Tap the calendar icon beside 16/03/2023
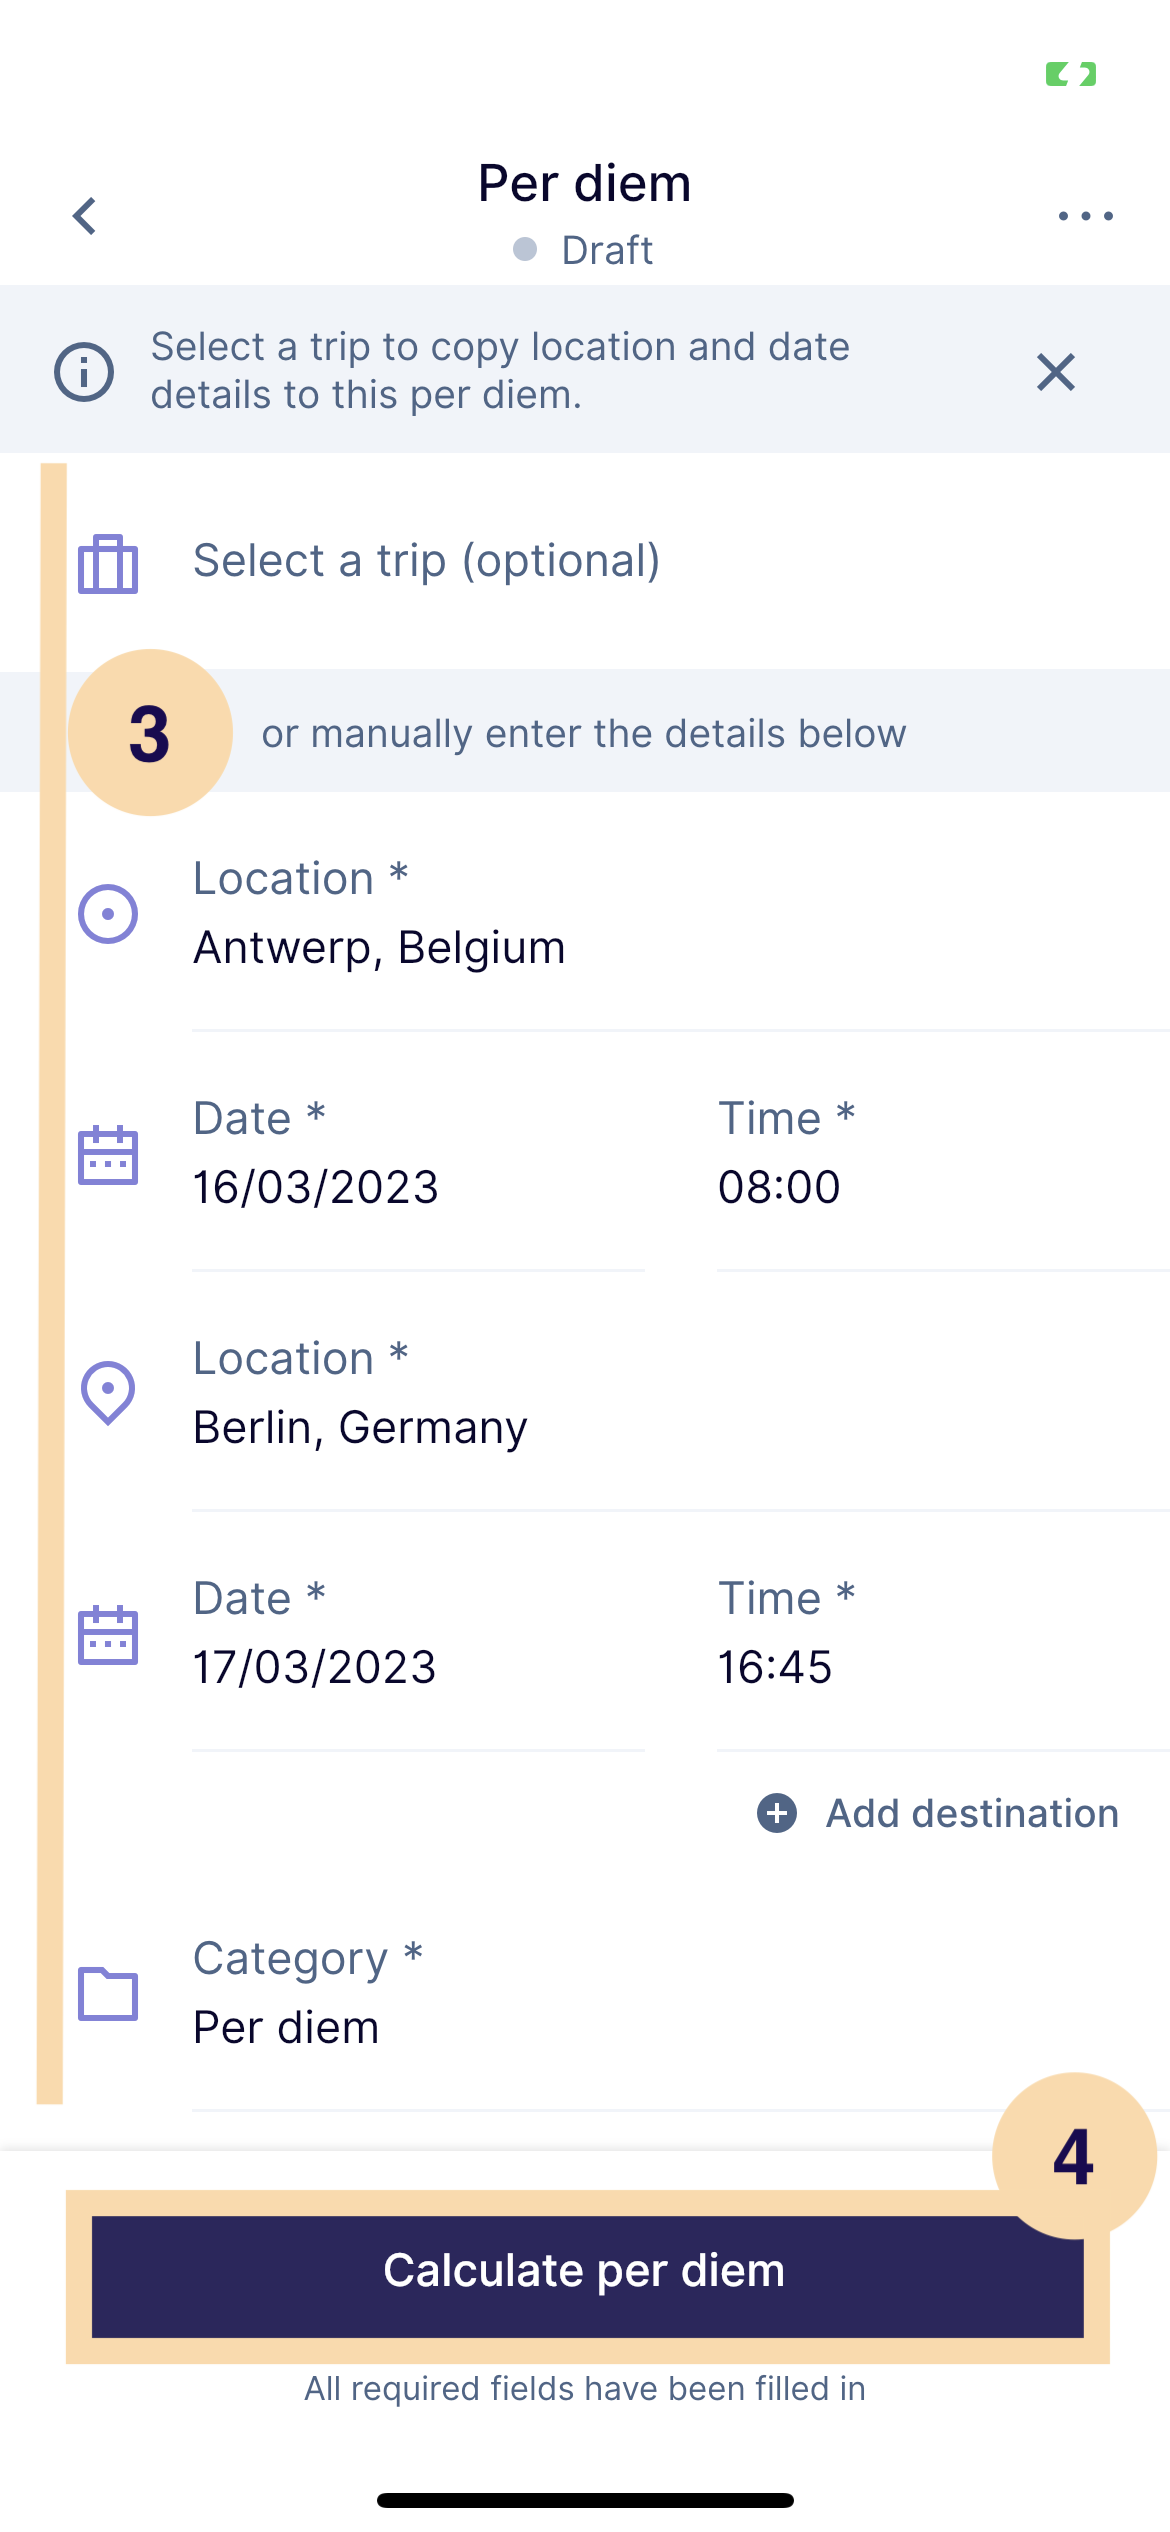The height and width of the screenshot is (2532, 1170). coord(108,1154)
